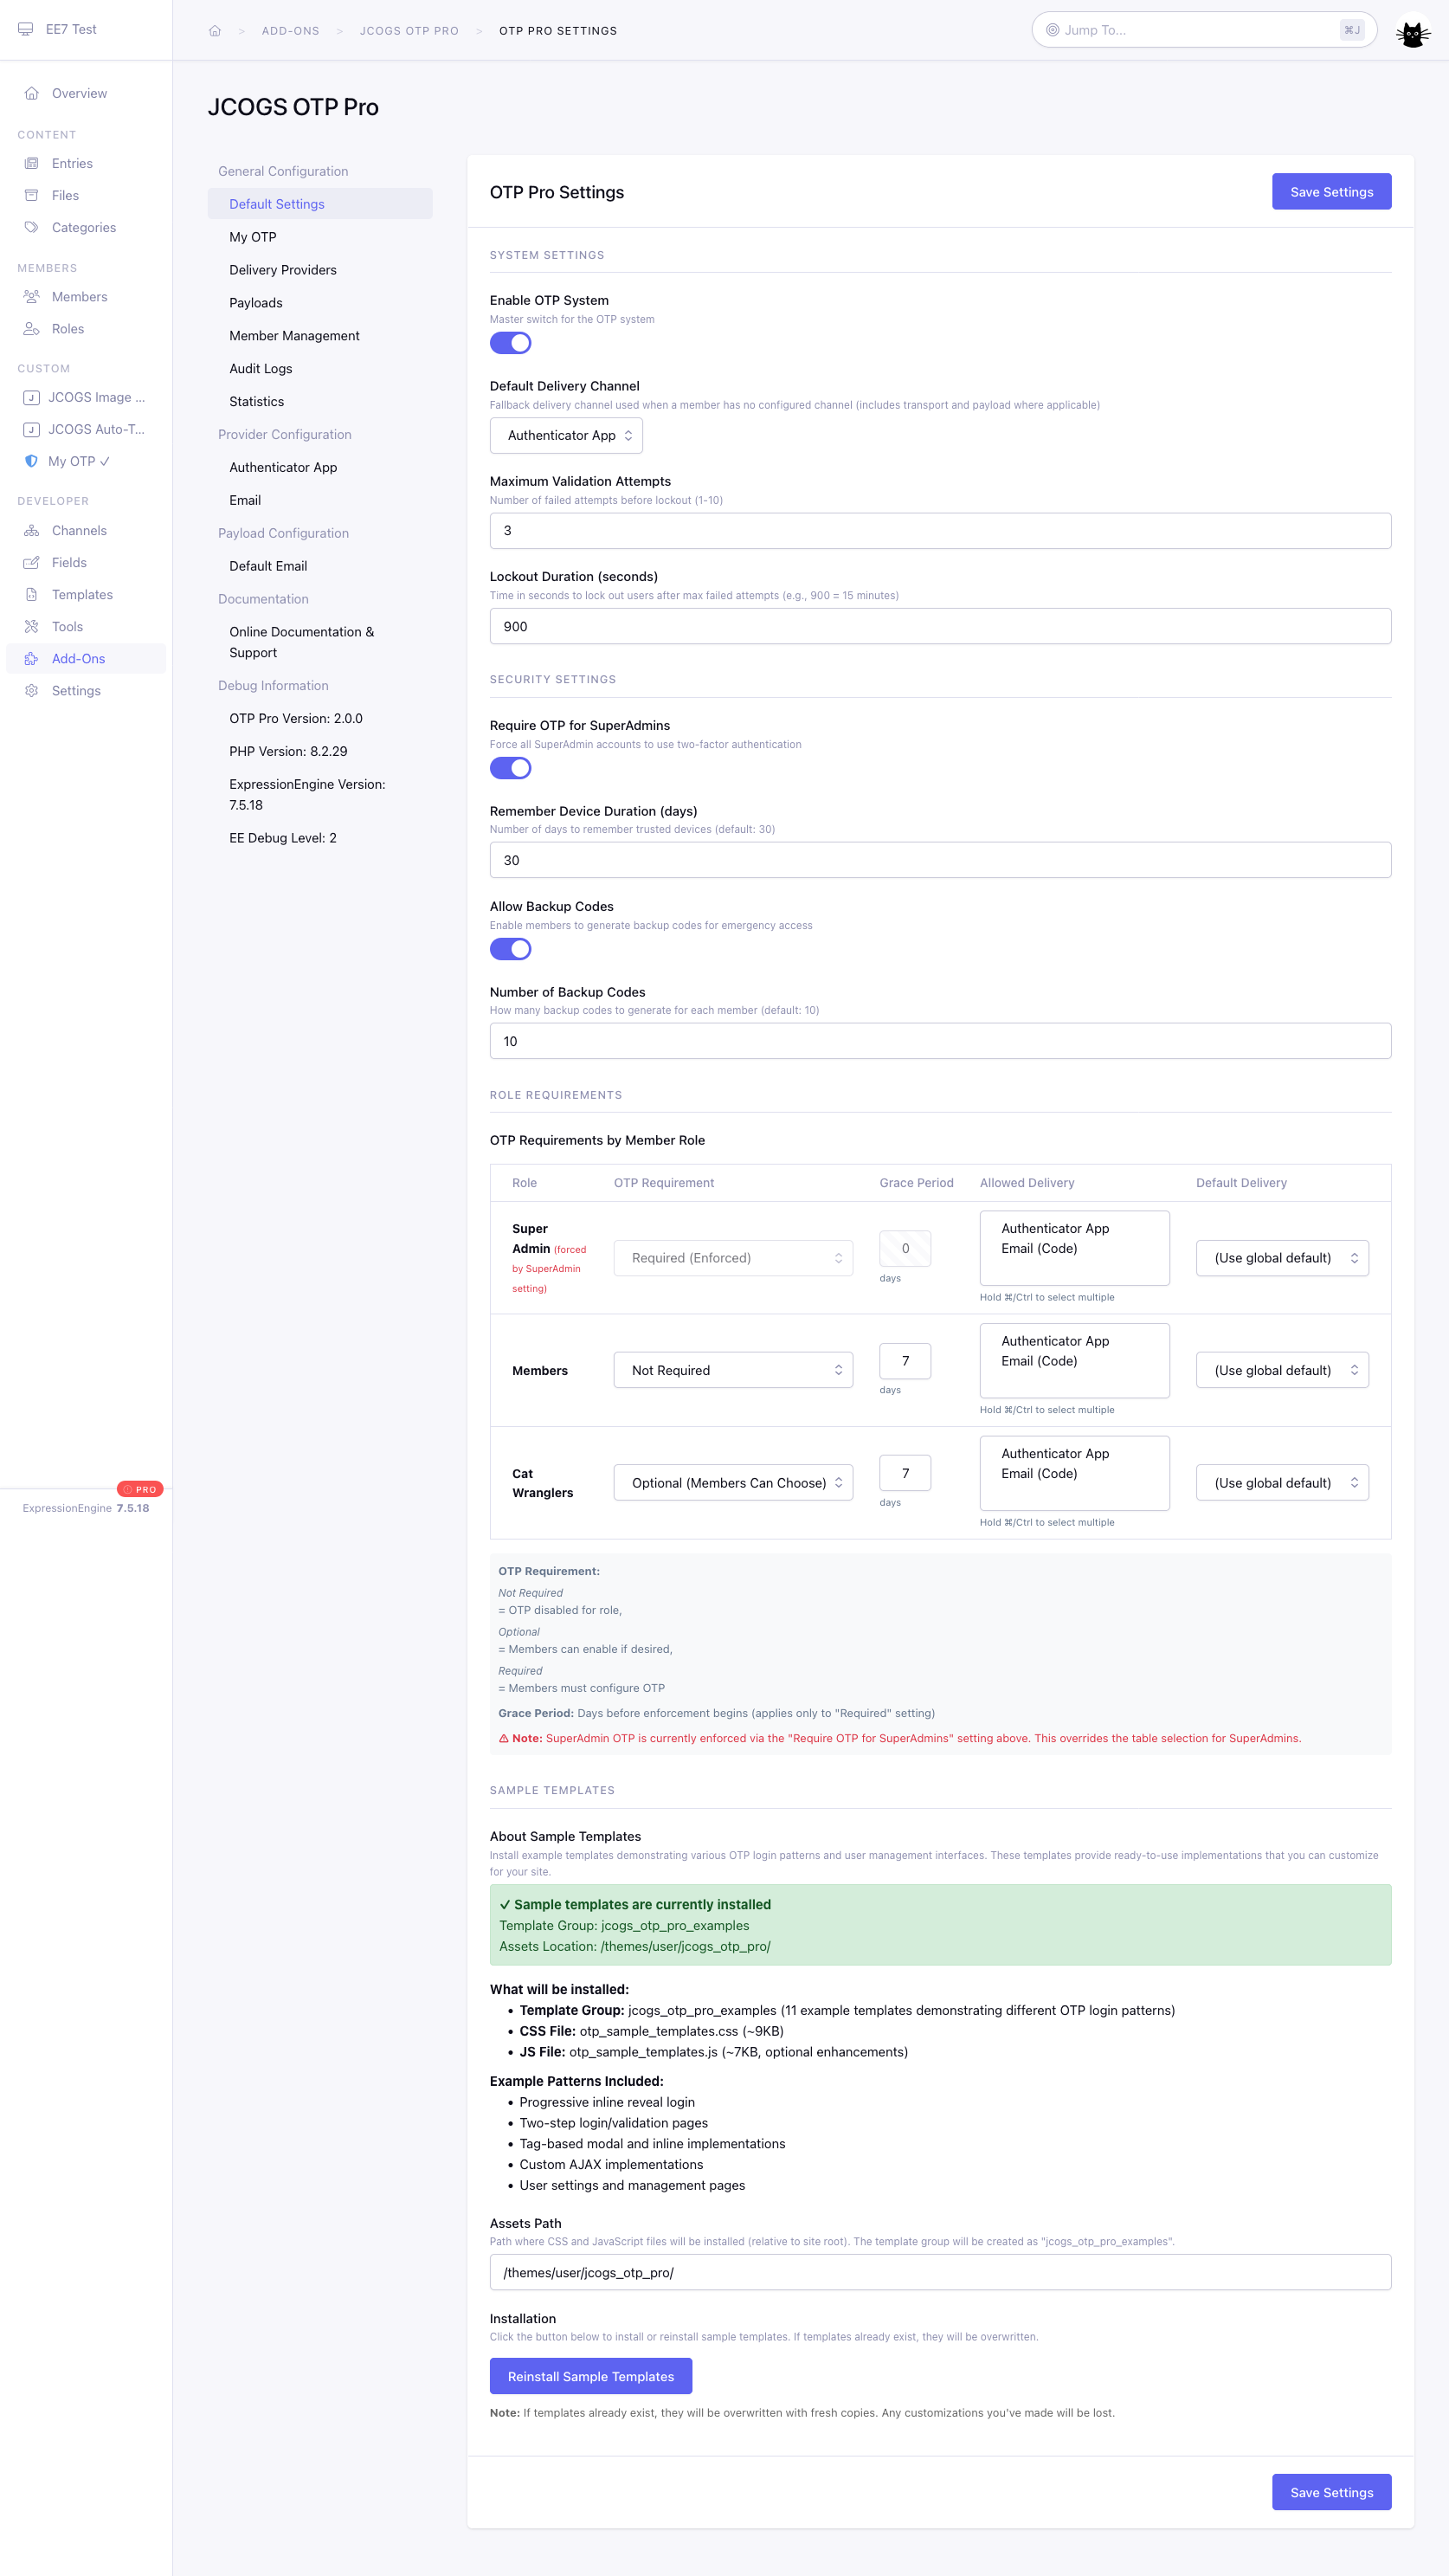Click the top Save Settings button
This screenshot has width=1449, height=2576.
pyautogui.click(x=1330, y=192)
